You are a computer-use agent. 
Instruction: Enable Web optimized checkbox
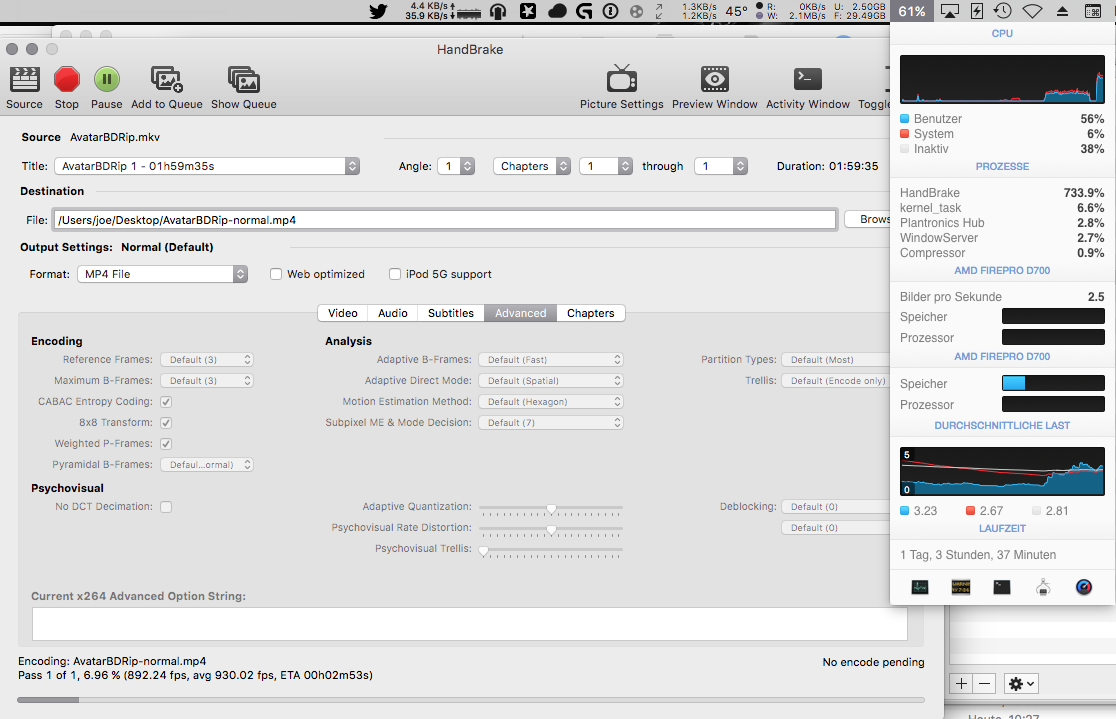pyautogui.click(x=276, y=274)
